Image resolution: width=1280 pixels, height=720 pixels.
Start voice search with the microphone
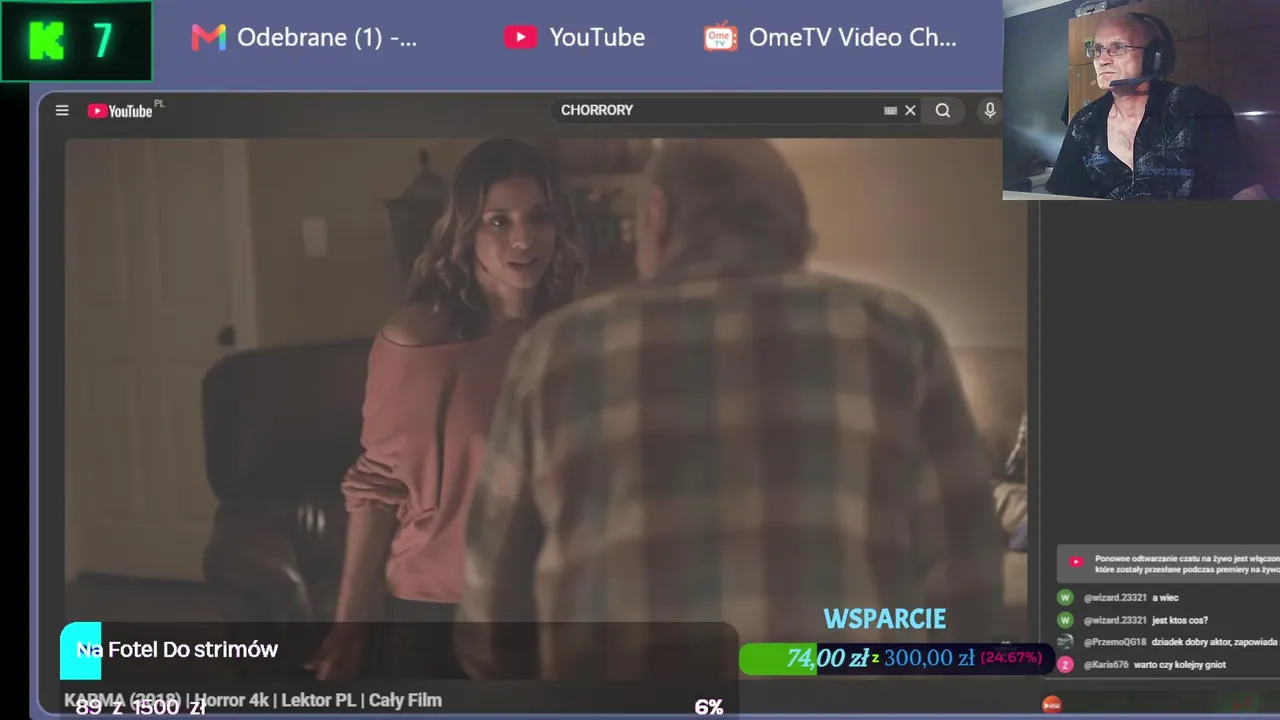[x=990, y=110]
